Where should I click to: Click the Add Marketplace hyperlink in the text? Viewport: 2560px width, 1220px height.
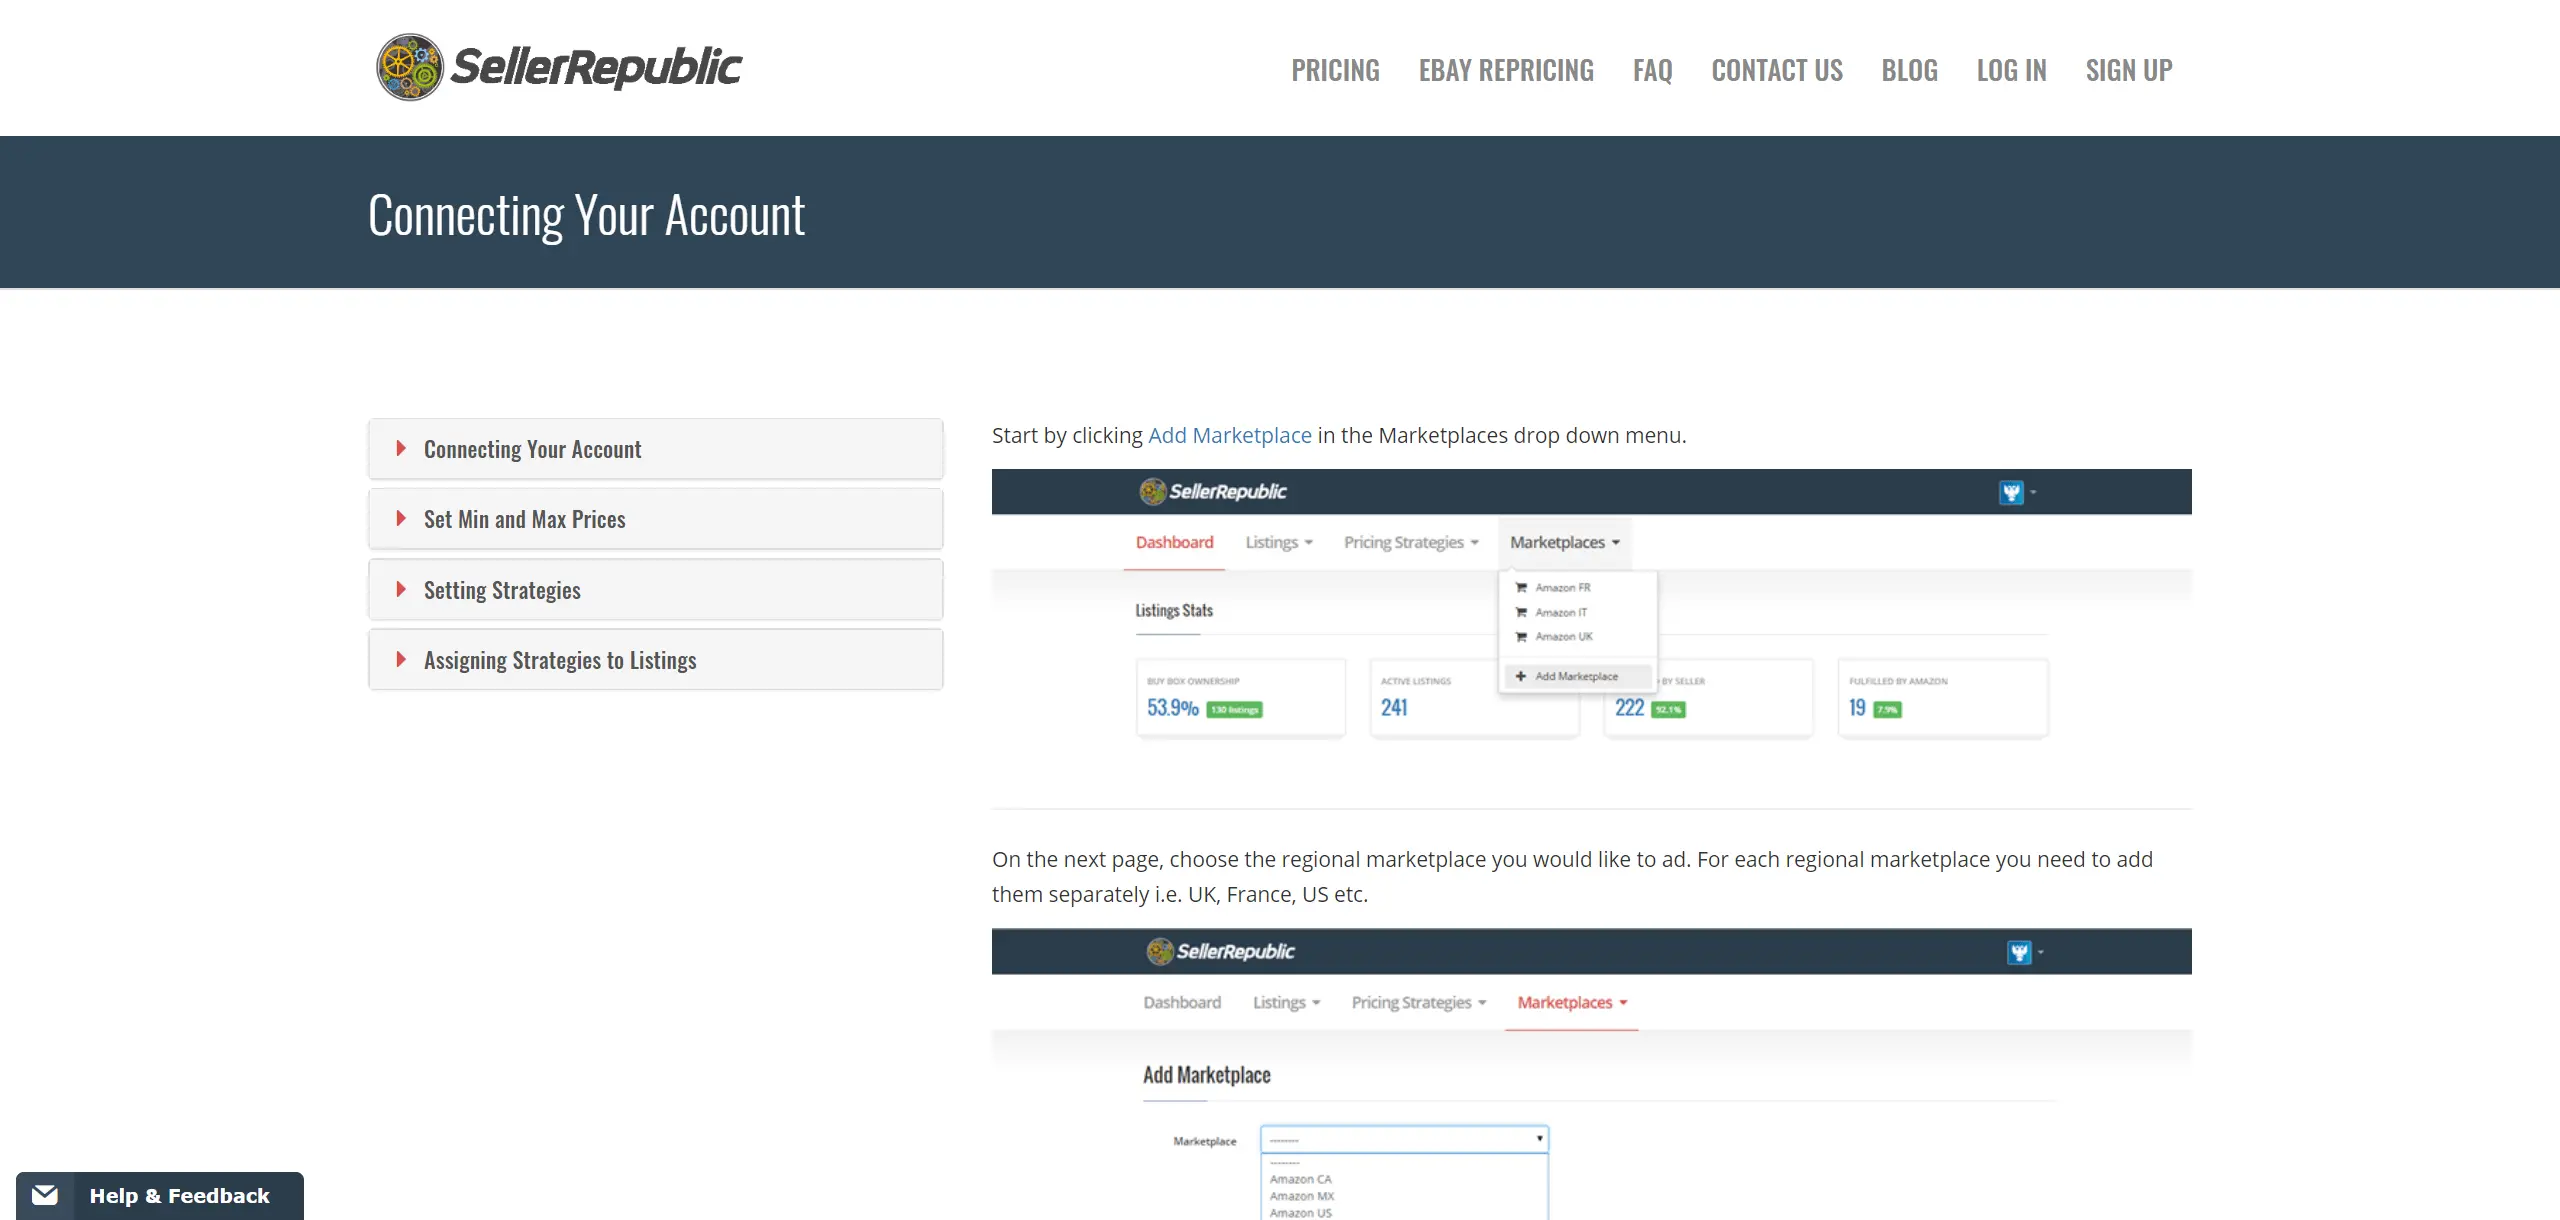coord(1229,435)
